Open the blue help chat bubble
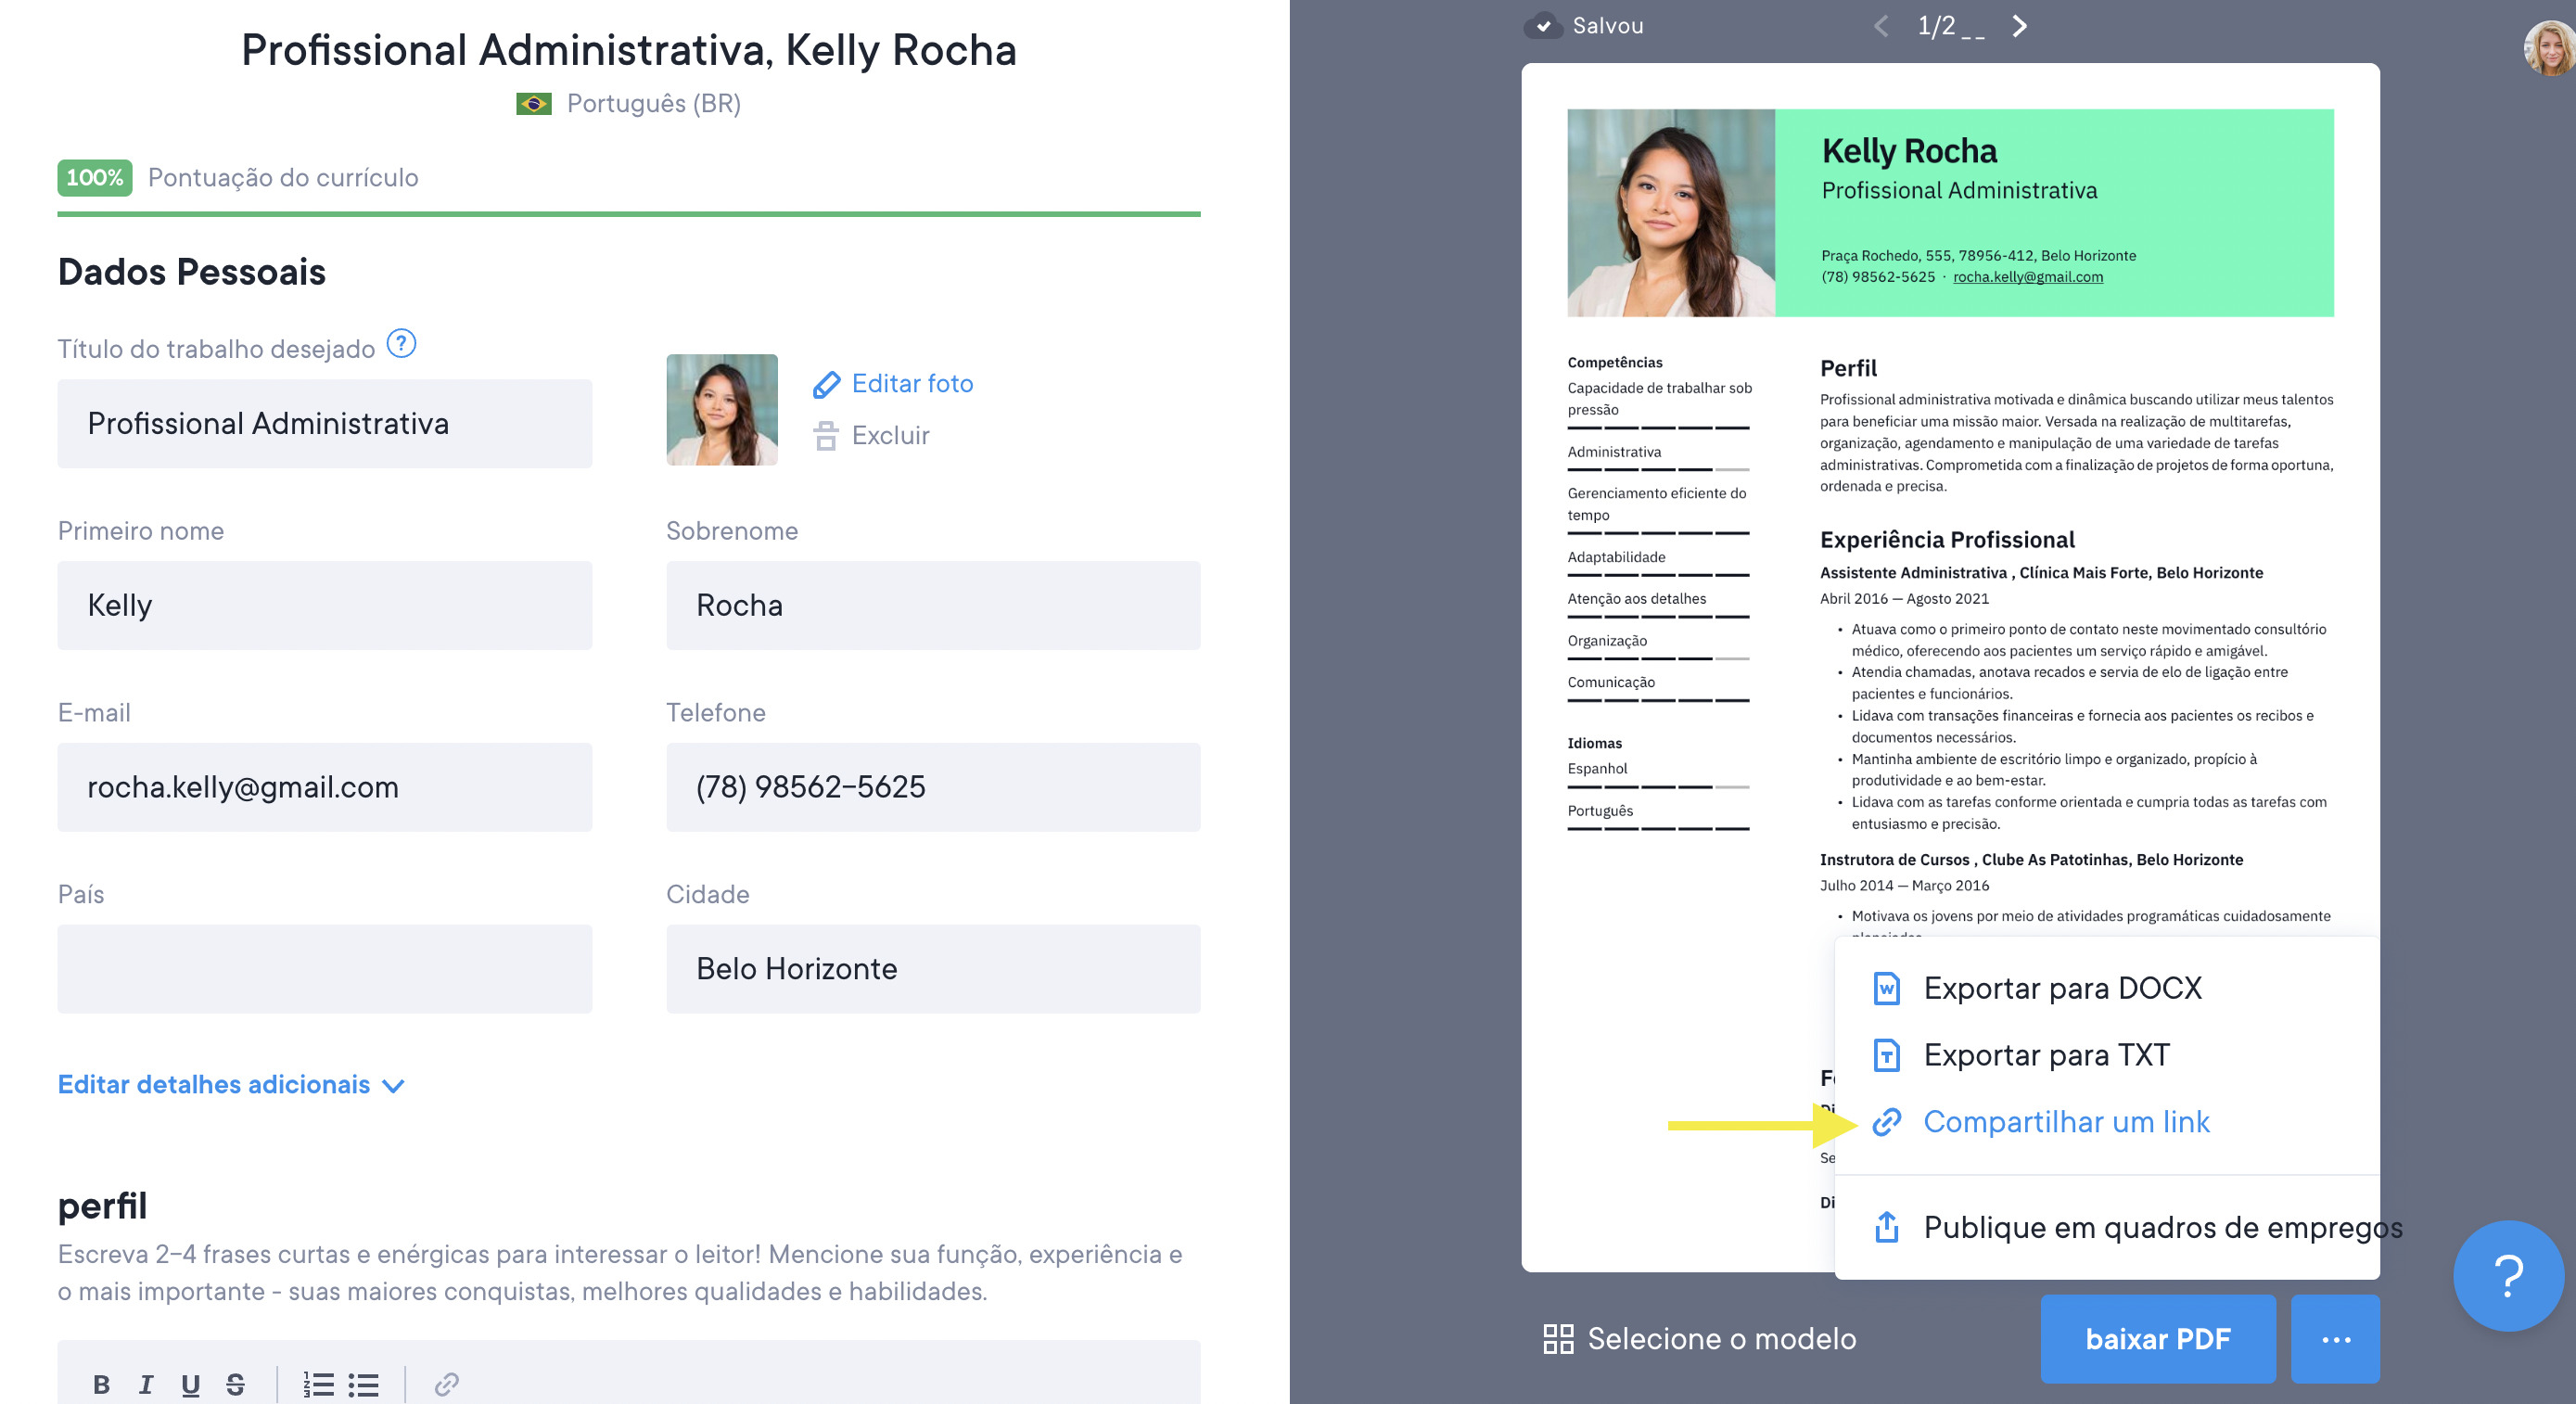2576x1404 pixels. pos(2507,1275)
